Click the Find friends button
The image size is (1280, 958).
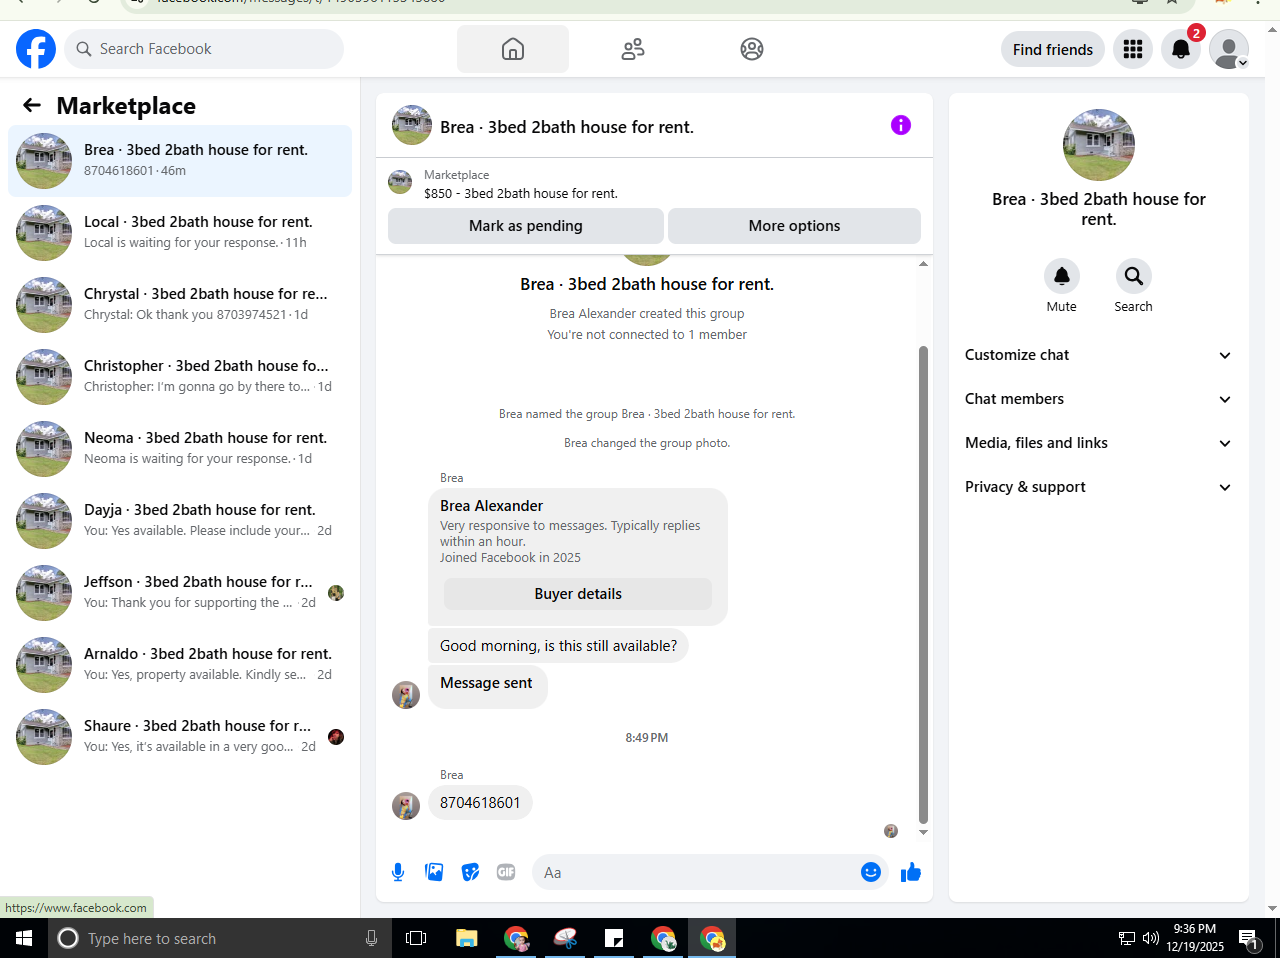[1053, 49]
